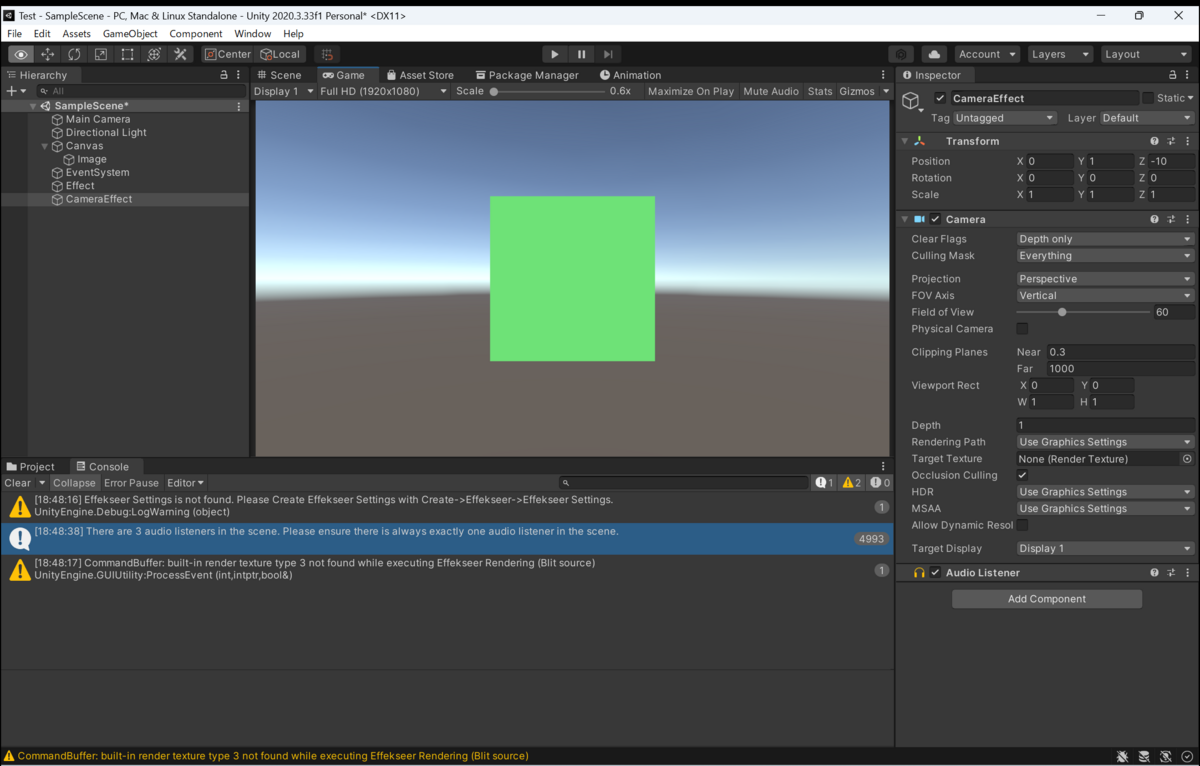Image resolution: width=1200 pixels, height=766 pixels.
Task: Select the Hand (view) tool
Action: pos(21,54)
